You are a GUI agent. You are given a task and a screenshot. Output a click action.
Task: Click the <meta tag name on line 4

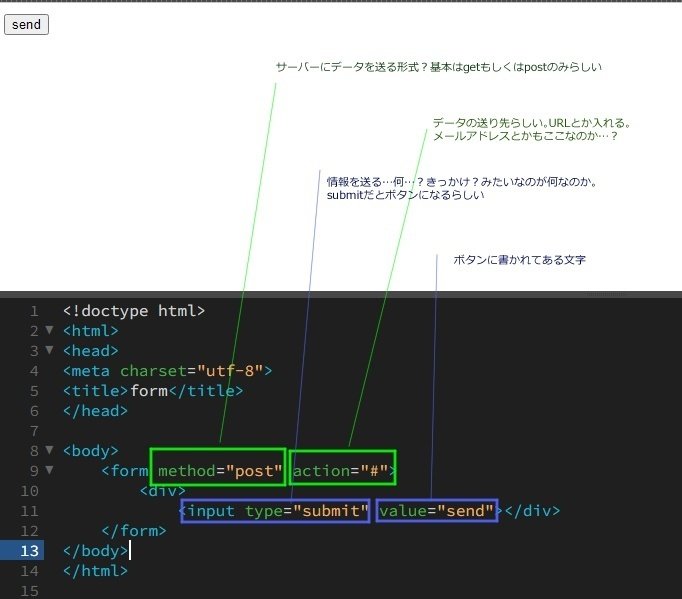tap(86, 371)
